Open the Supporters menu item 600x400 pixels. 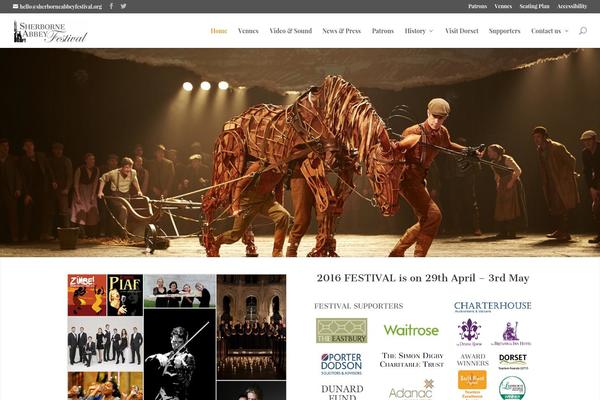[x=504, y=31]
